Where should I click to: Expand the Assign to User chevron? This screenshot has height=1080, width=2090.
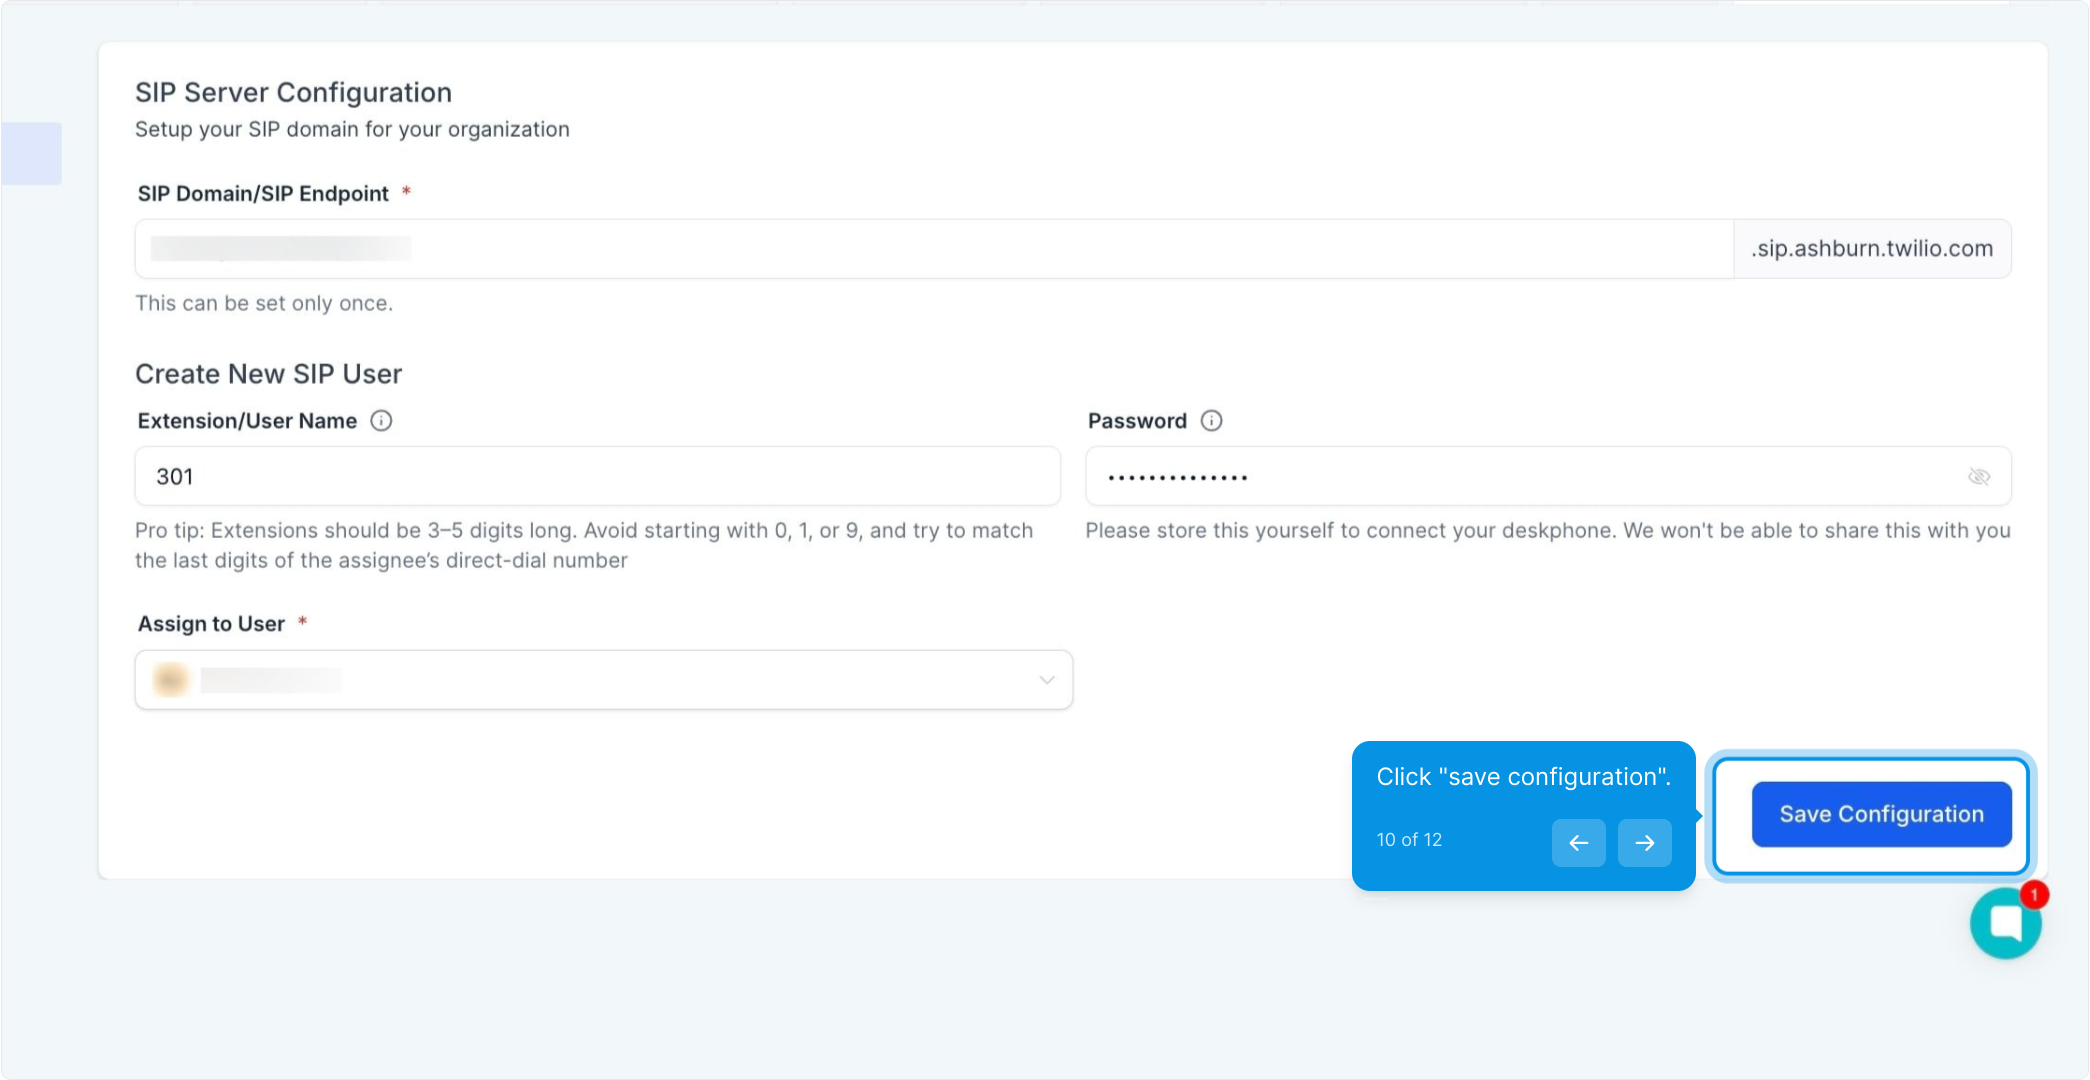[1046, 680]
